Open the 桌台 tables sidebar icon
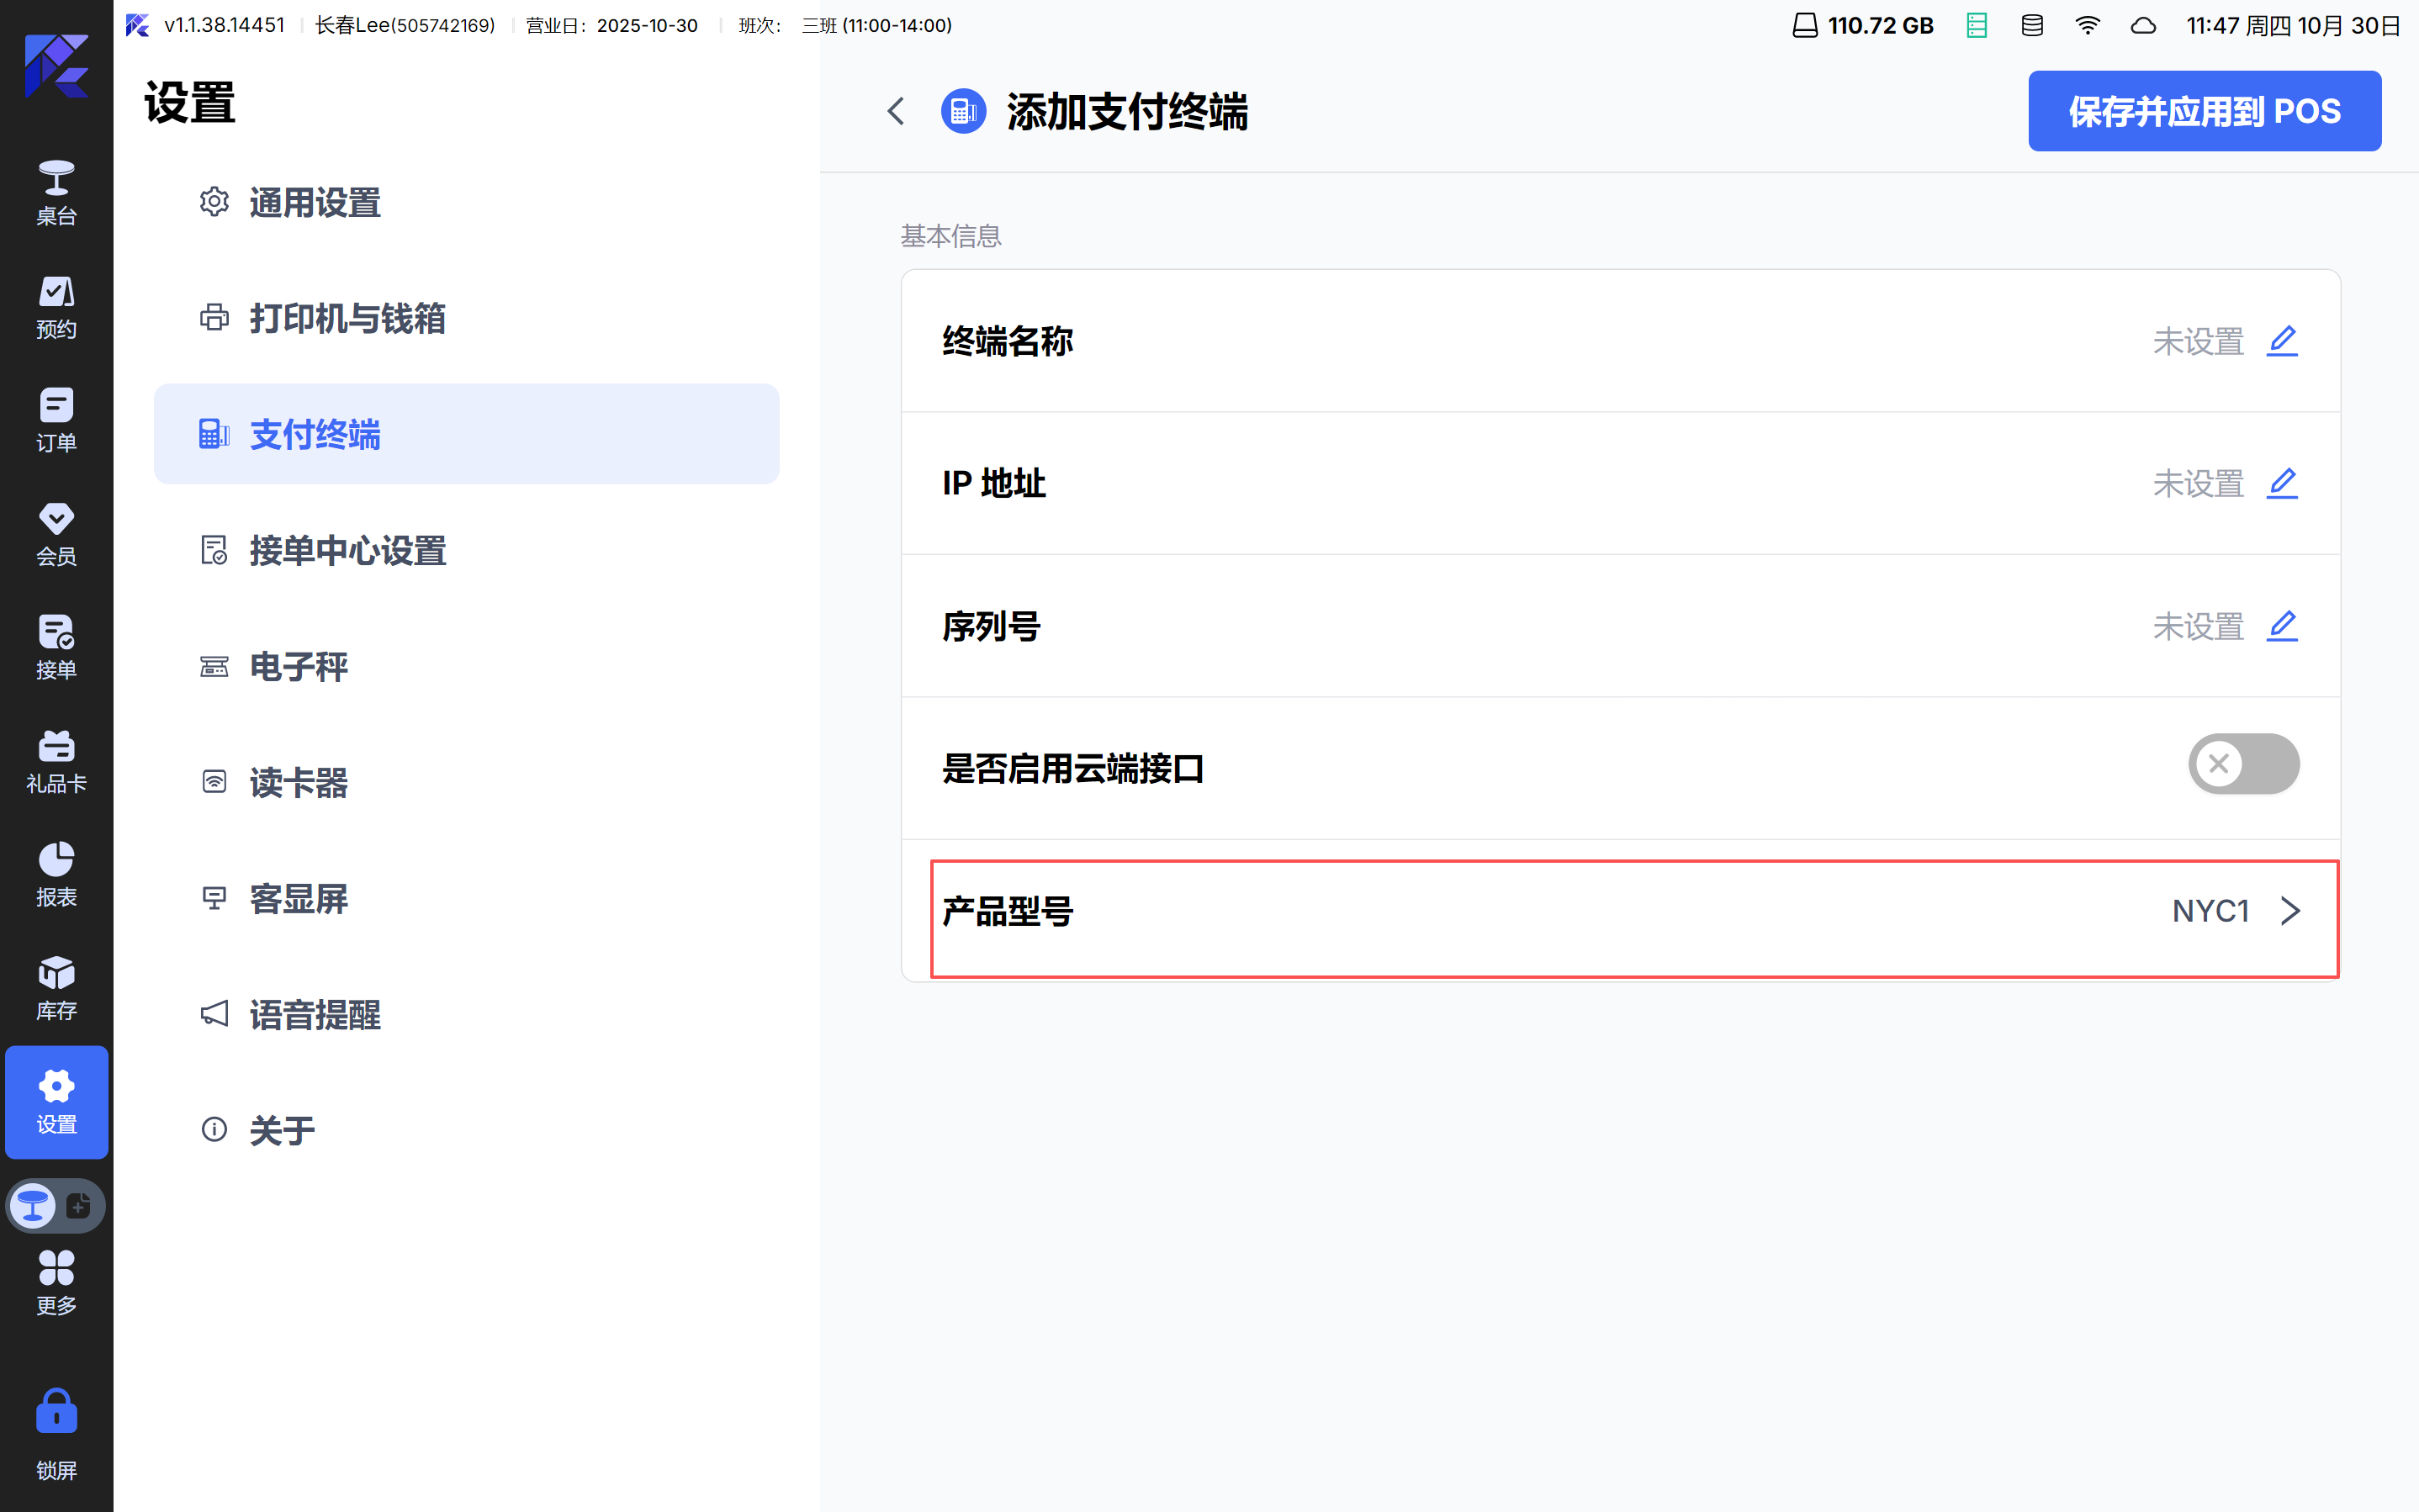Viewport: 2419px width, 1512px height. coord(56,192)
